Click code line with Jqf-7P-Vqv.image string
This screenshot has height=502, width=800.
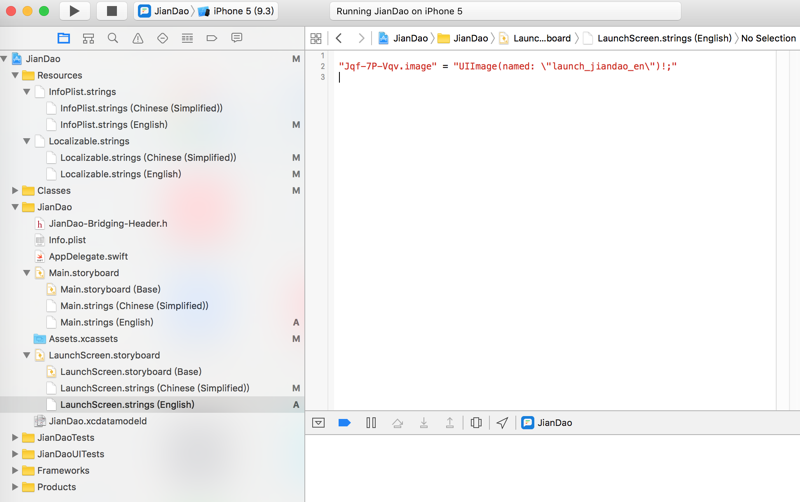508,66
